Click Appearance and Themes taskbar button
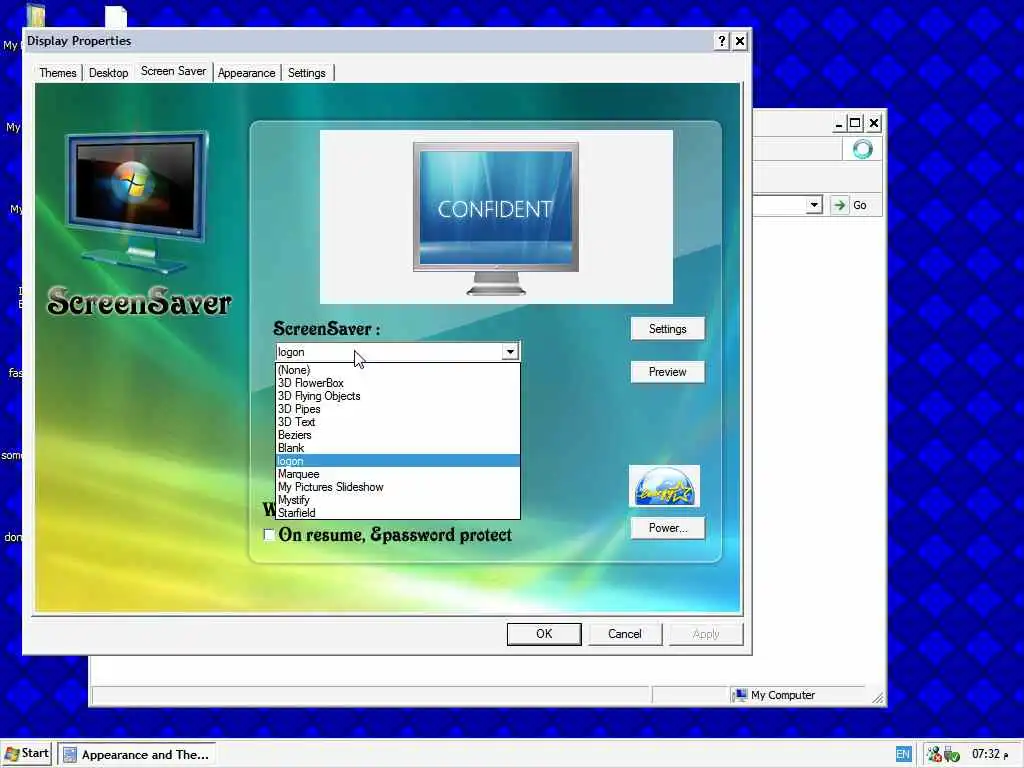 click(x=137, y=754)
